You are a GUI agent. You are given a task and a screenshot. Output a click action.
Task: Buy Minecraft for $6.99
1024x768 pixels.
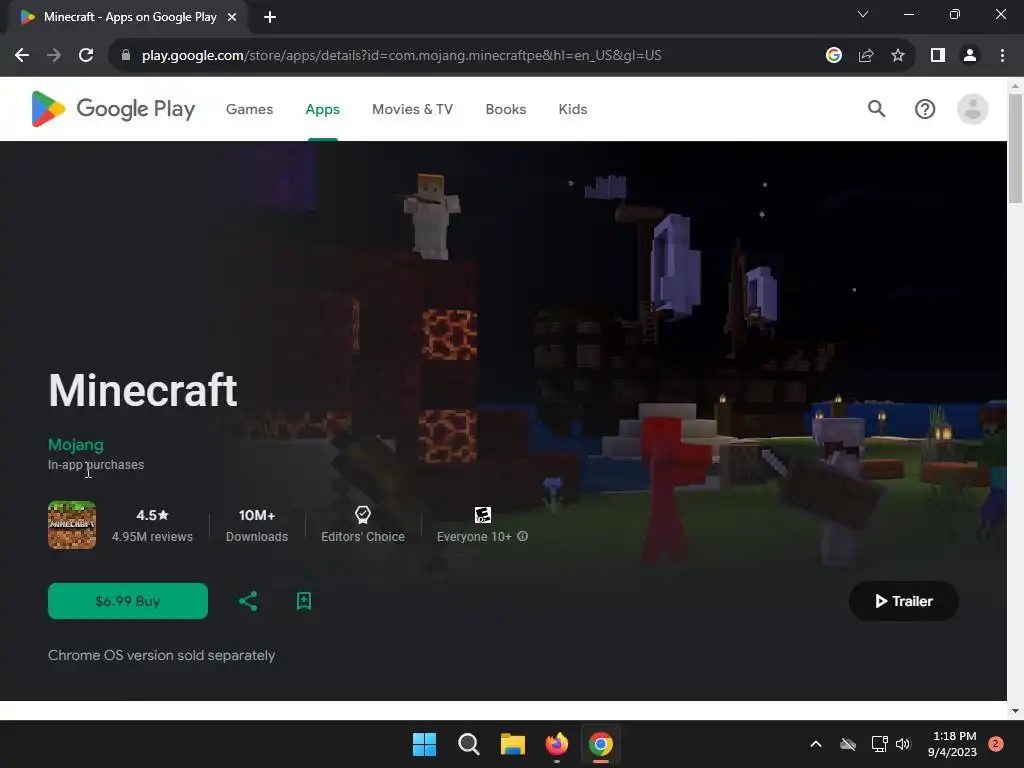(128, 601)
